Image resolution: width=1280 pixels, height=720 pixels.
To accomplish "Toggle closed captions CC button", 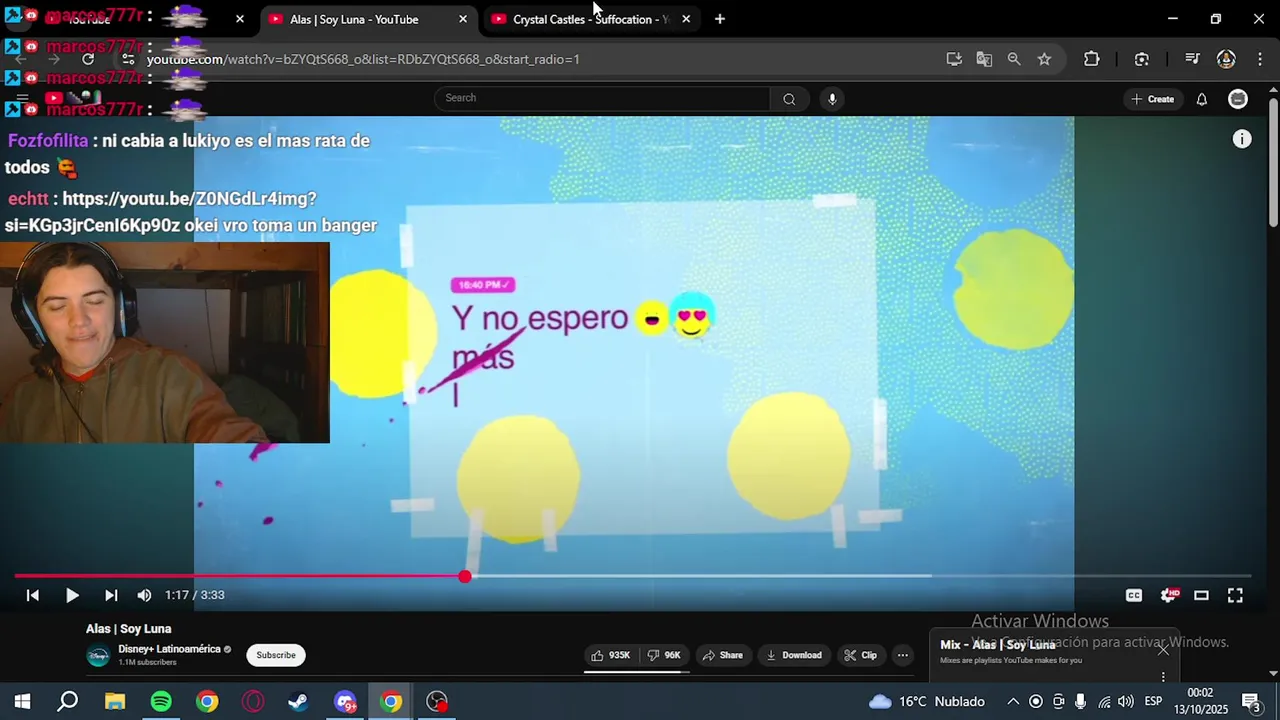I will tap(1134, 595).
